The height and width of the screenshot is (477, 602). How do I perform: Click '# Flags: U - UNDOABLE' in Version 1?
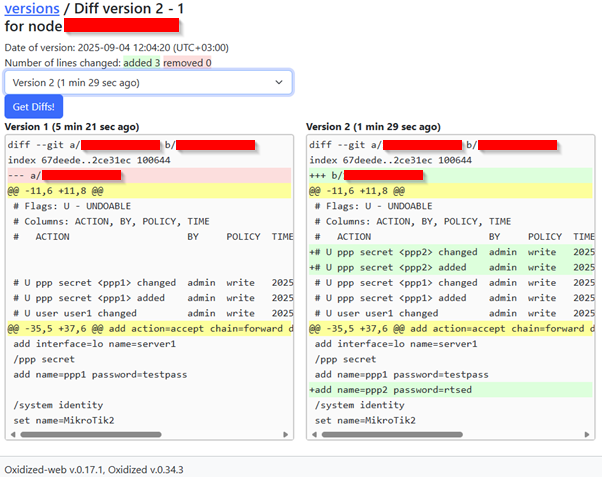72,206
